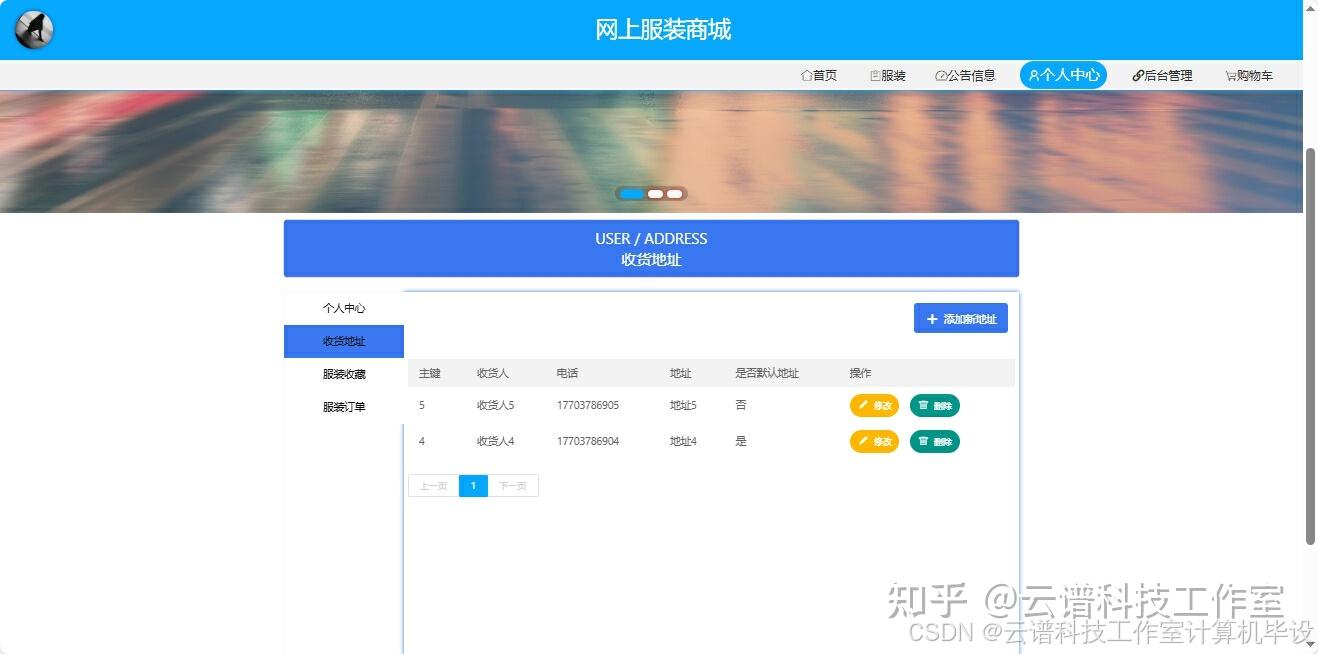This screenshot has width=1318, height=654.
Task: Click 删除 for 收货人4
Action: [935, 441]
